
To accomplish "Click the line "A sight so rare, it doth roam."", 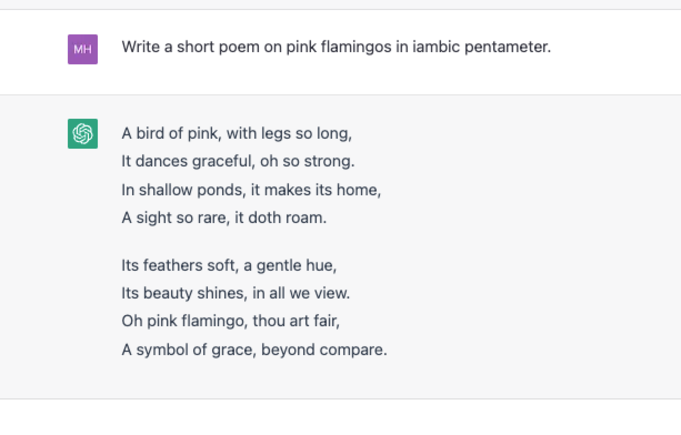I will 224,218.
